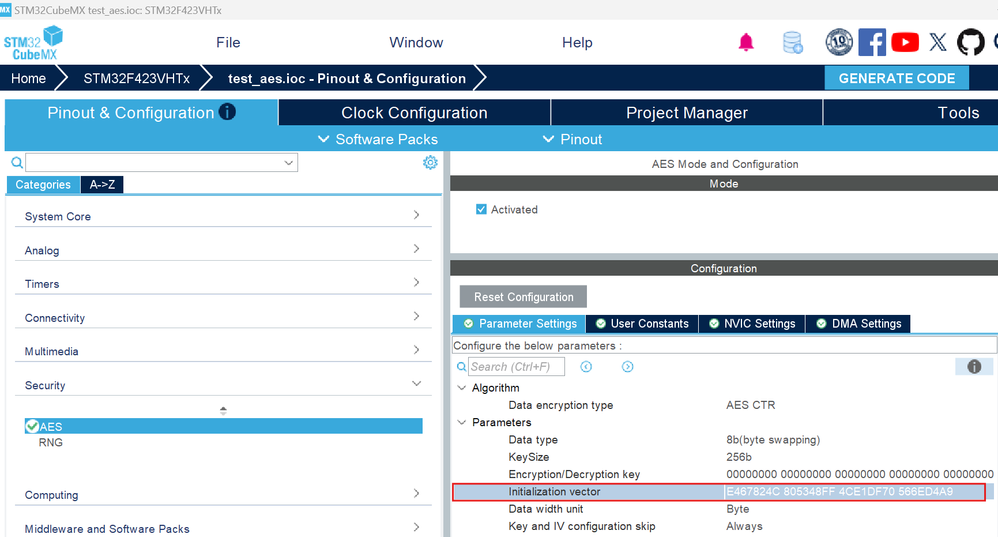Open the Window menu
The height and width of the screenshot is (537, 998).
pyautogui.click(x=416, y=43)
